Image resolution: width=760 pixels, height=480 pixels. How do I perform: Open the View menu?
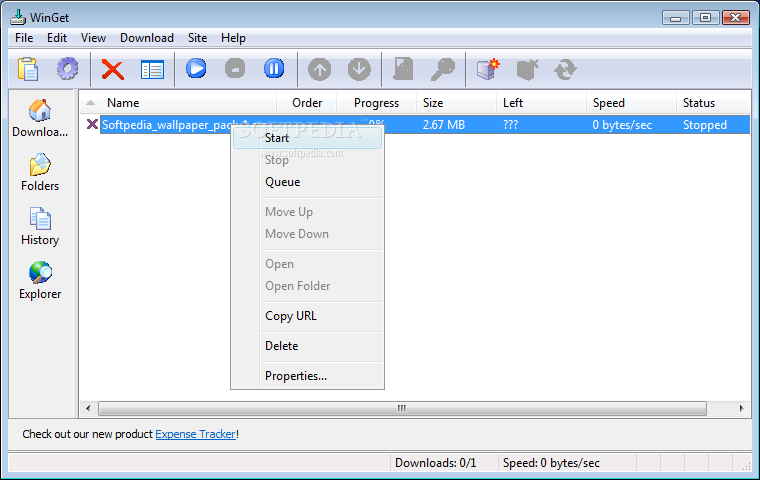[93, 38]
